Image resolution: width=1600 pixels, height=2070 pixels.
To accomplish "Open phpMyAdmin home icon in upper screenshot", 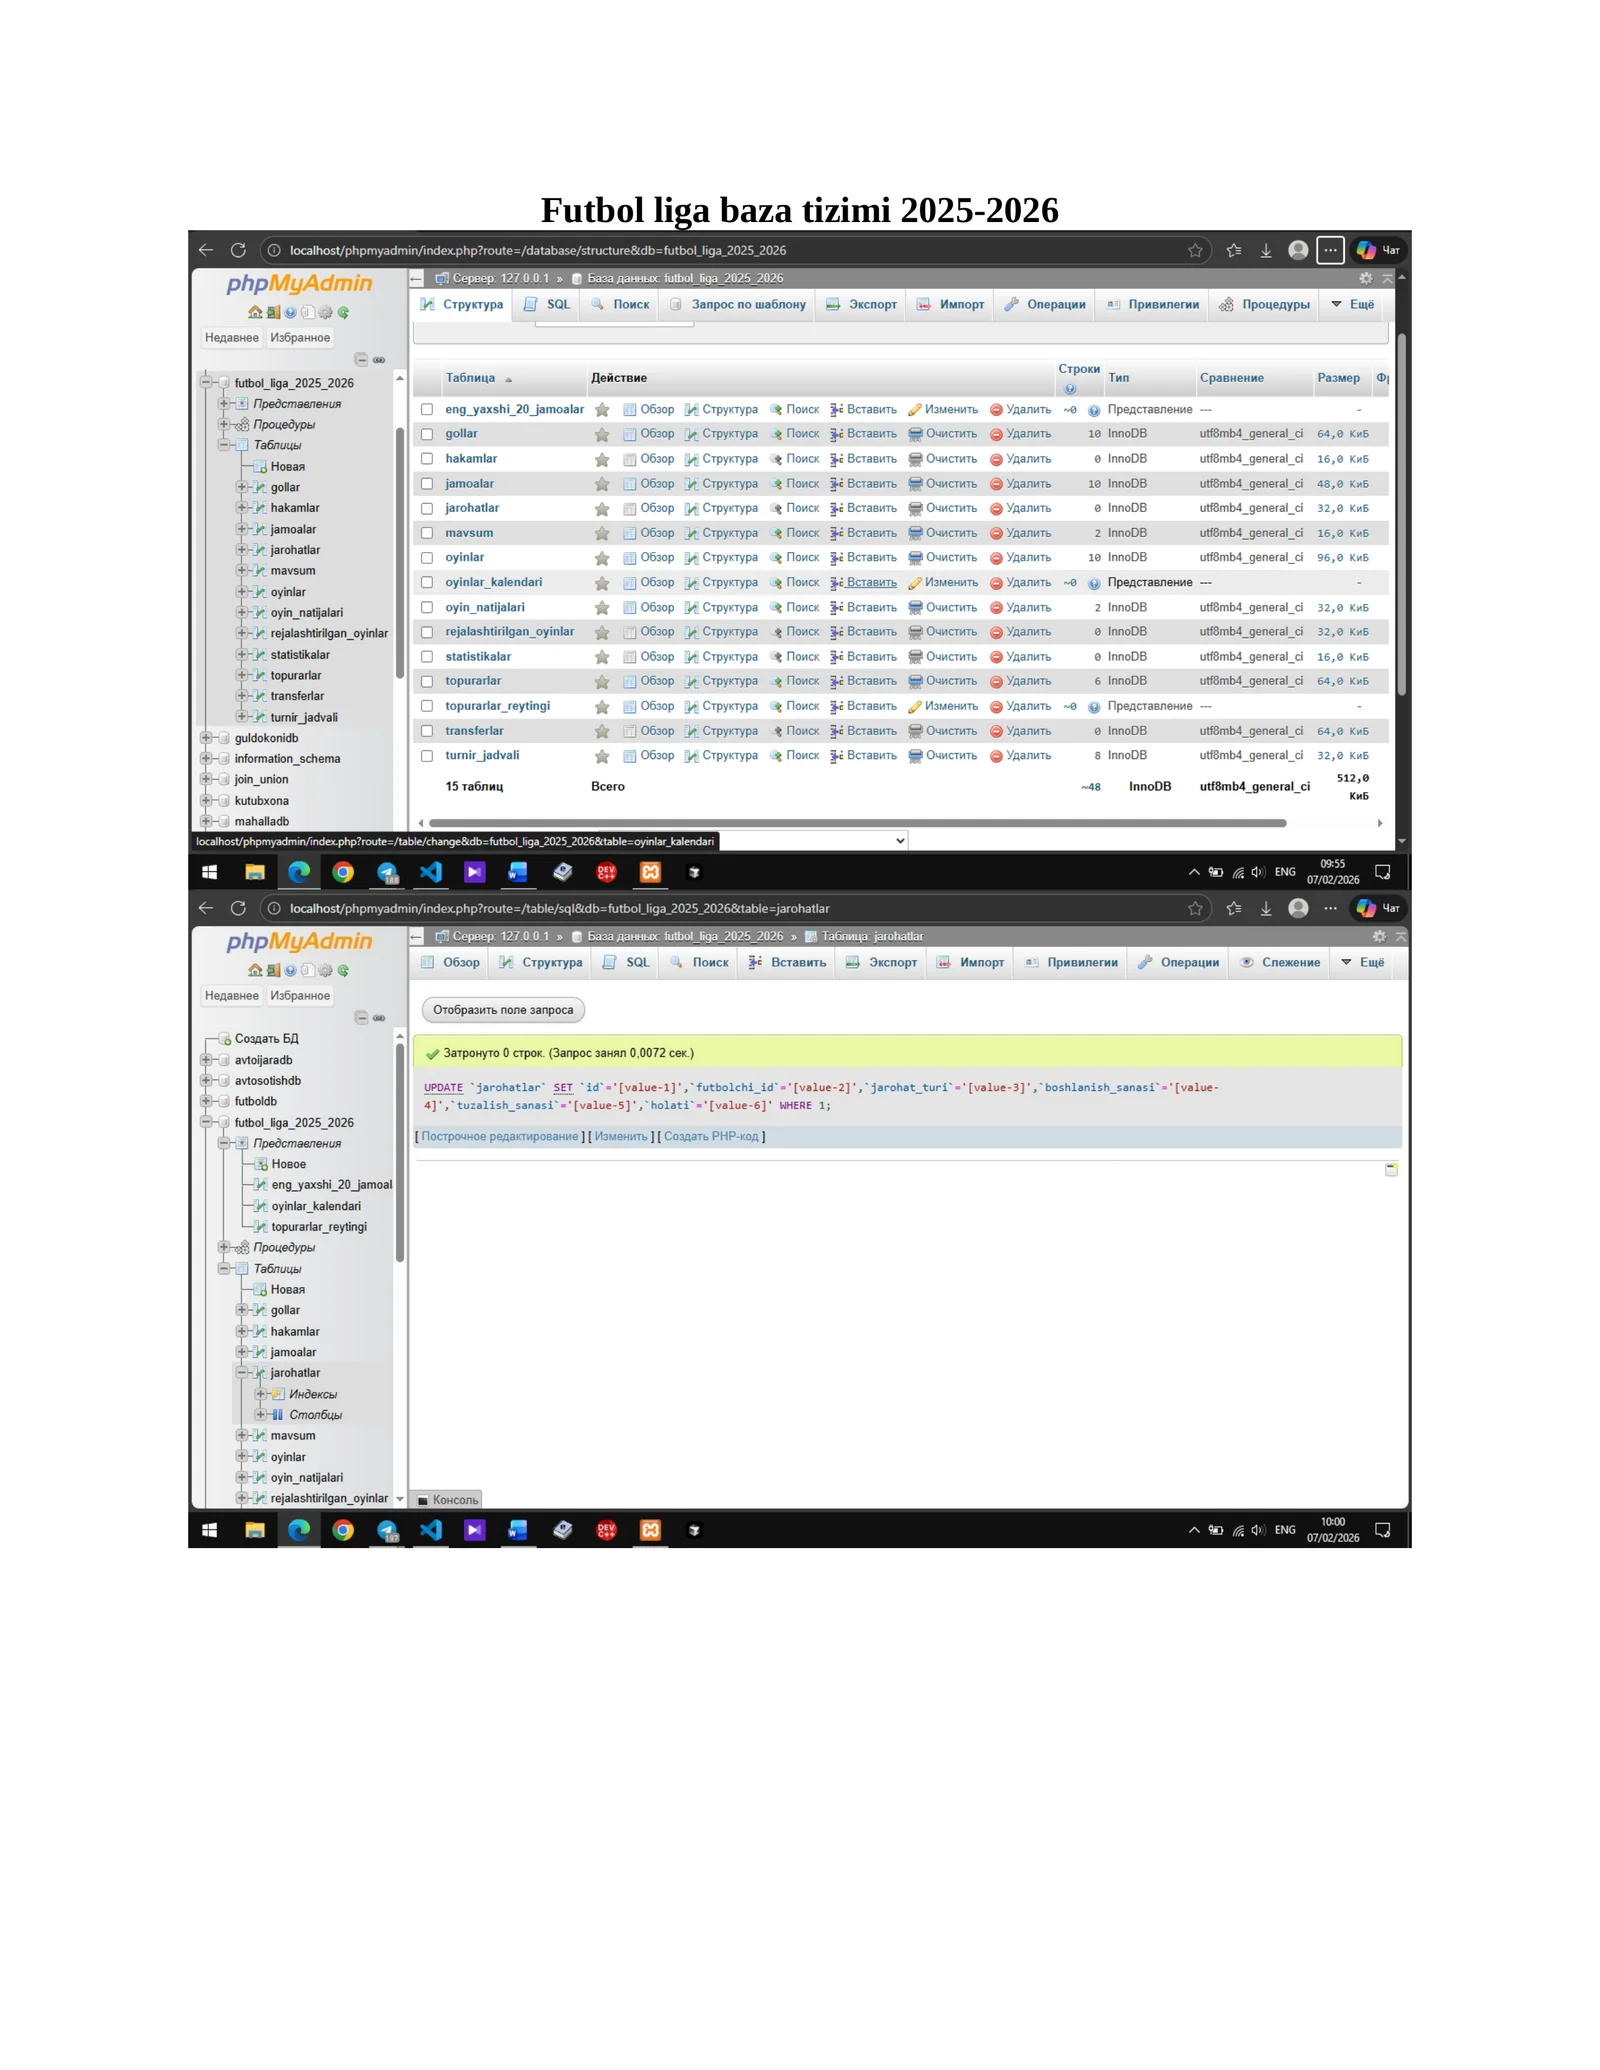I will tap(255, 312).
